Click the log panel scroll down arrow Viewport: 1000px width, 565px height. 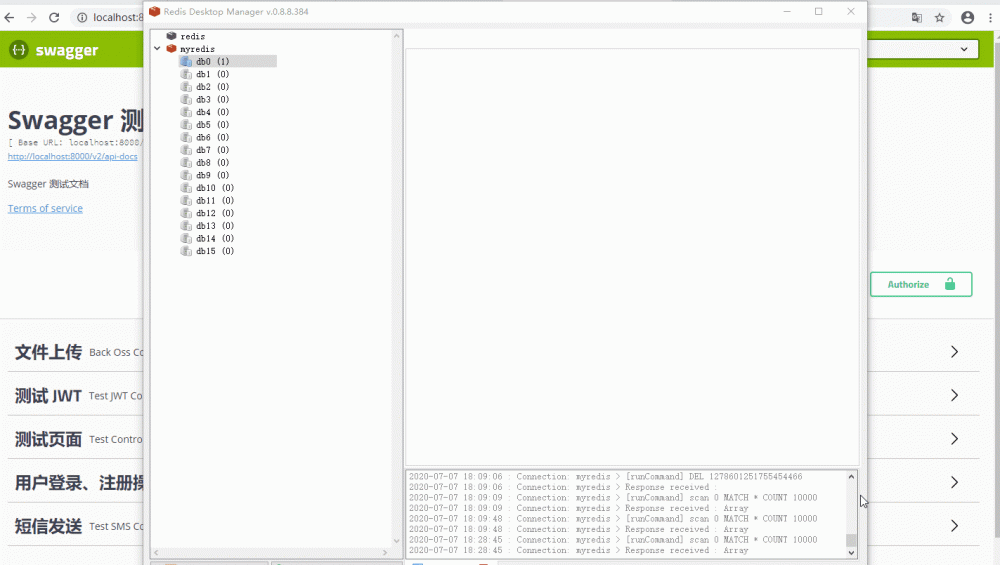[851, 553]
